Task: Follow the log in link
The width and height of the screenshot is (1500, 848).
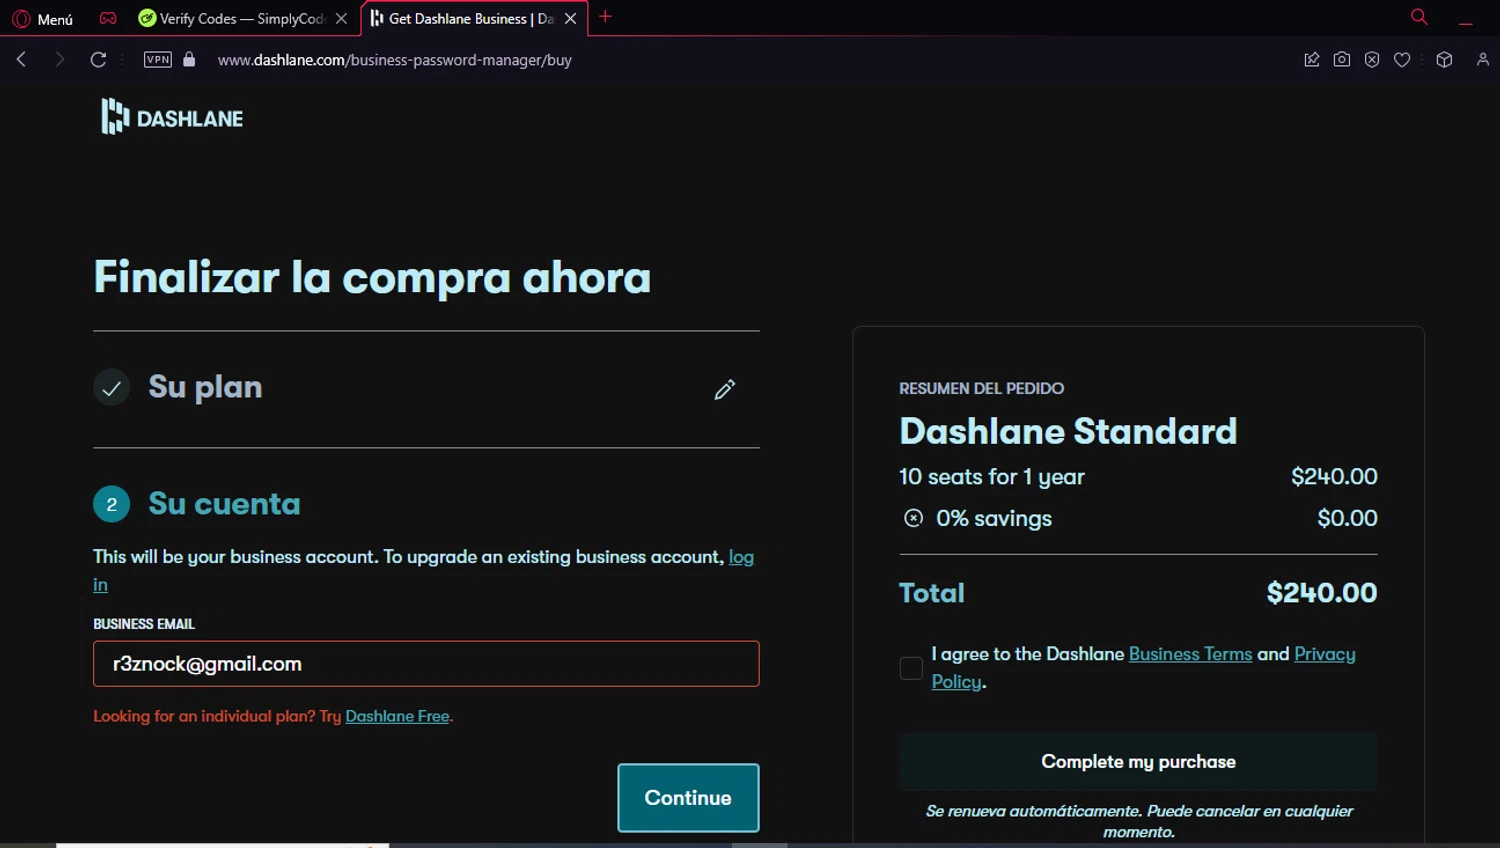Action: (741, 557)
